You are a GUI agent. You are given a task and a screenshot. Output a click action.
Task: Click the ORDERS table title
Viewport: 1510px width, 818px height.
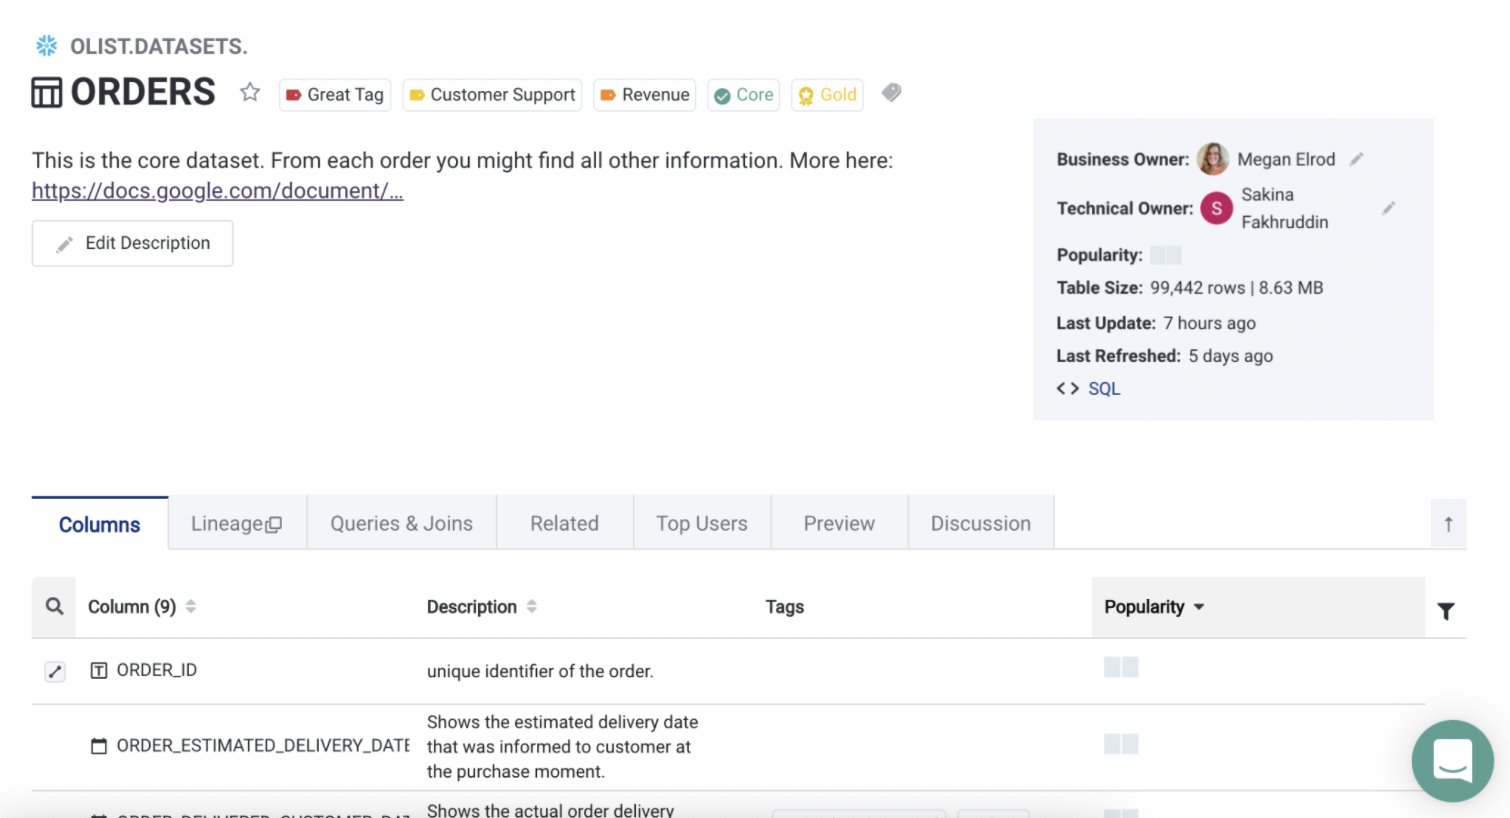tap(143, 92)
